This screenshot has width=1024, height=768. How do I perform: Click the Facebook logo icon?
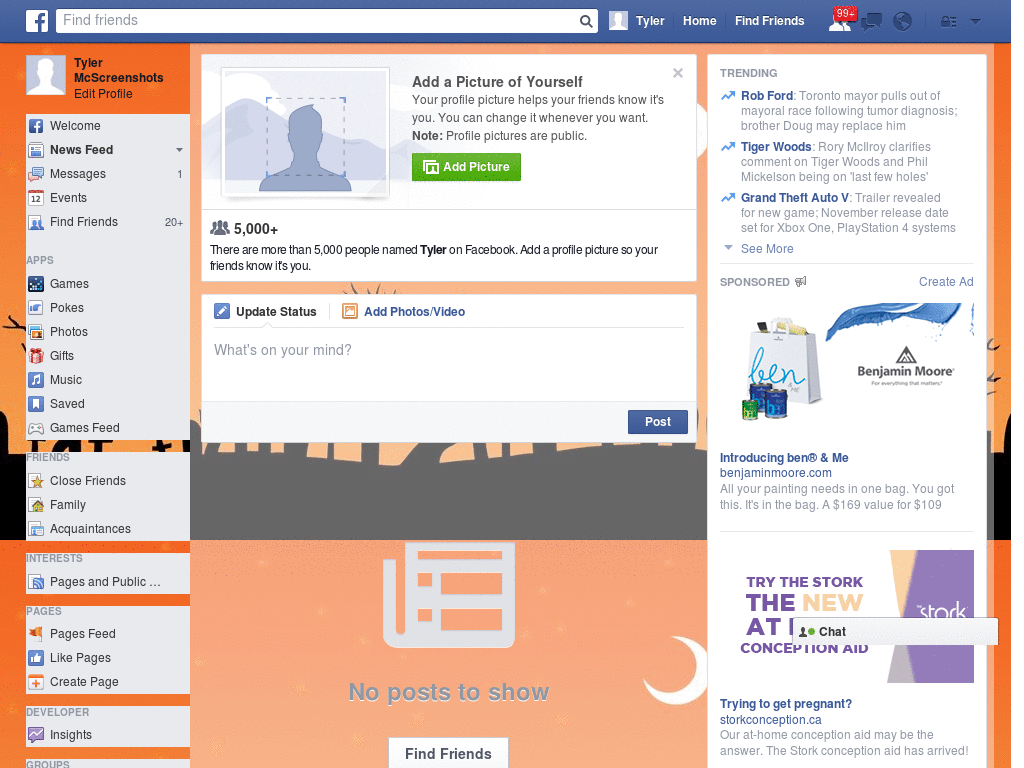tap(37, 21)
